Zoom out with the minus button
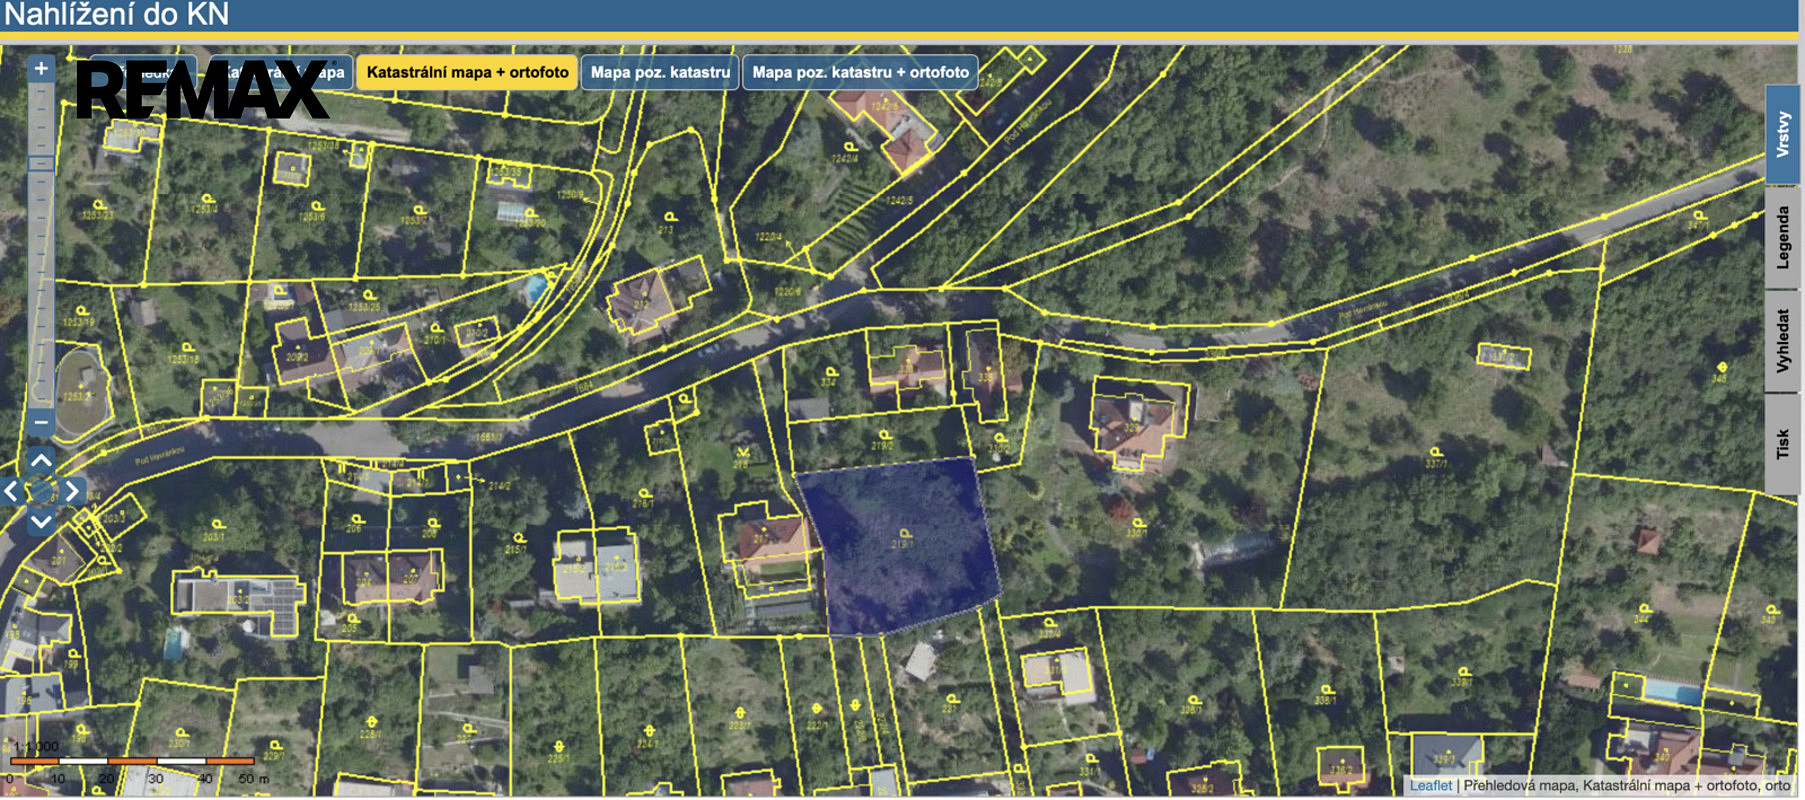The image size is (1805, 800). tap(41, 423)
